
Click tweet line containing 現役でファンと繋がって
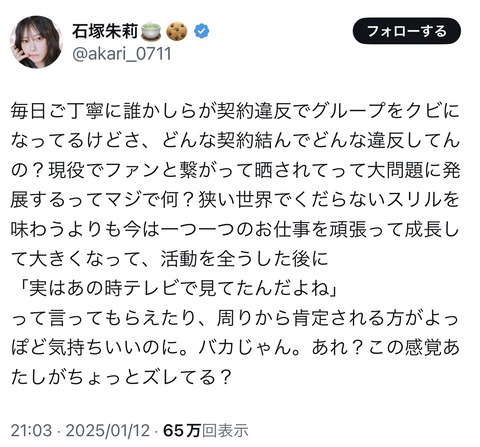[235, 171]
